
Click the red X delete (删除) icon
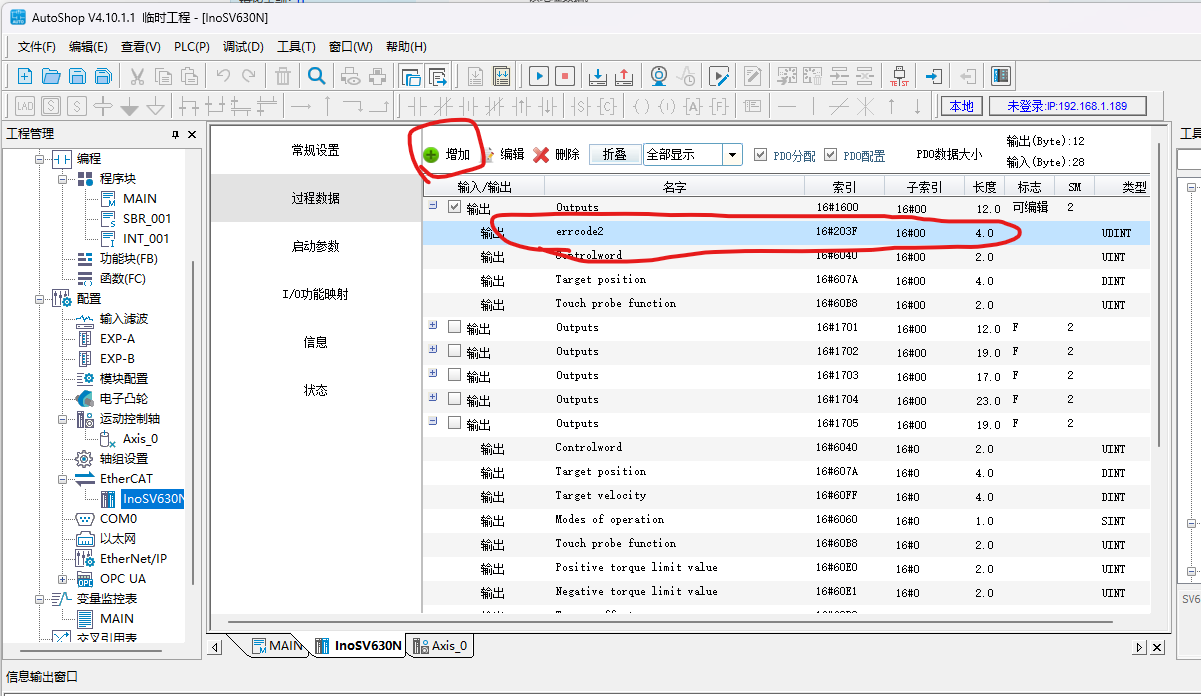pos(541,155)
